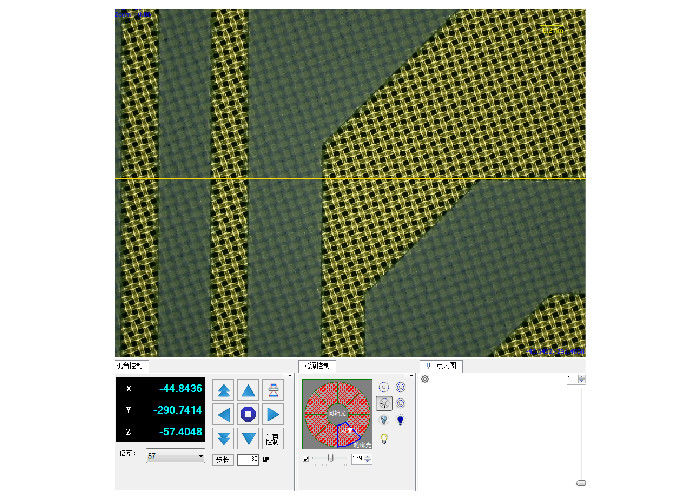Click the fast move up double-arrow button
700x500 pixels.
coord(224,390)
